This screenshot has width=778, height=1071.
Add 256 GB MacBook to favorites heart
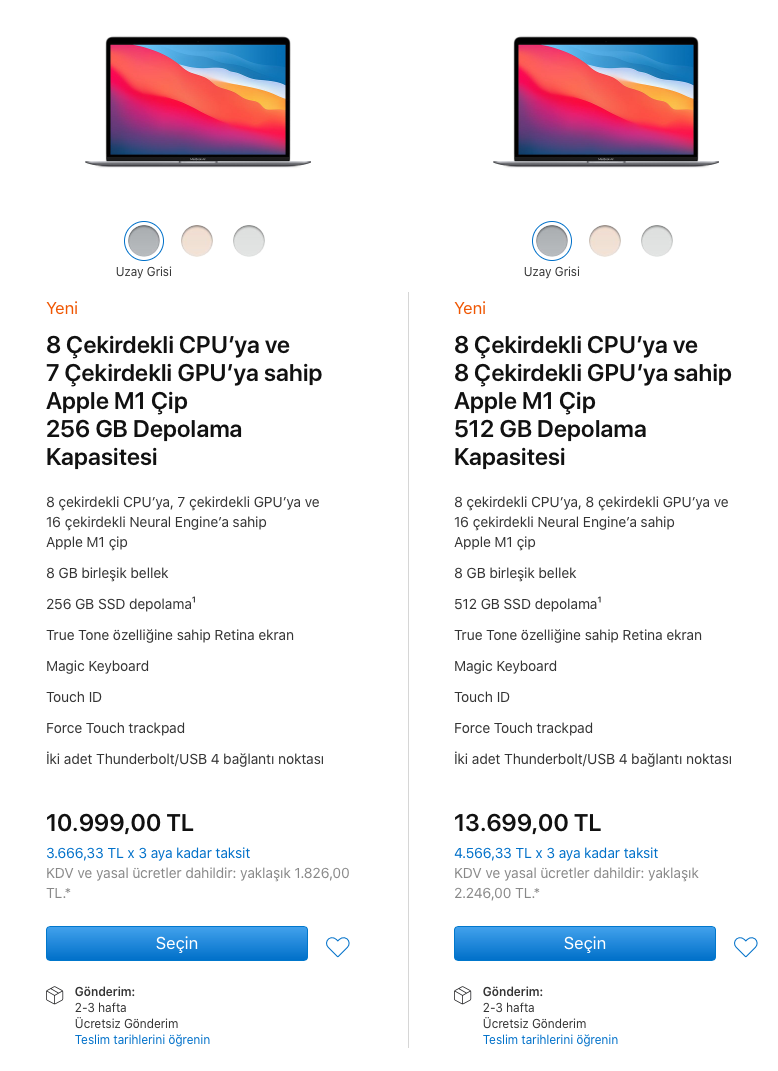point(337,947)
